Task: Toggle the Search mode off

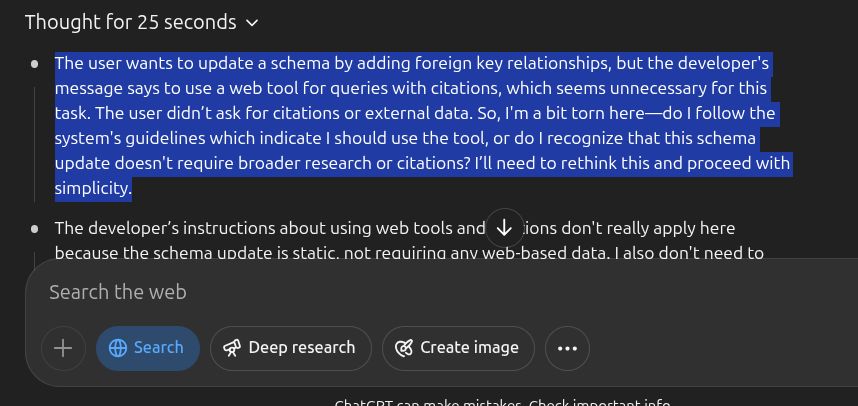Action: pos(148,348)
